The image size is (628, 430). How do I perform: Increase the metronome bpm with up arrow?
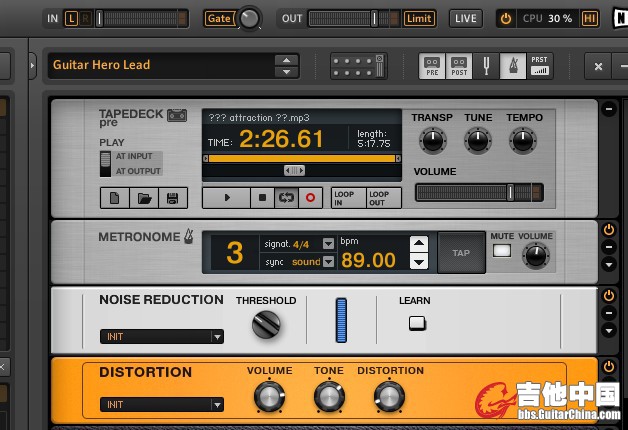419,243
